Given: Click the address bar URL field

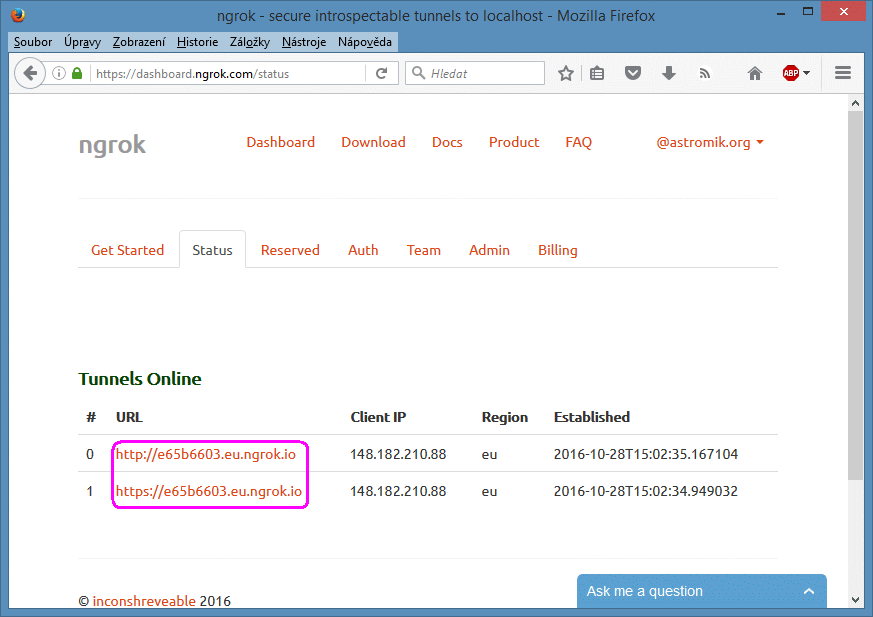Looking at the screenshot, I should click(228, 74).
